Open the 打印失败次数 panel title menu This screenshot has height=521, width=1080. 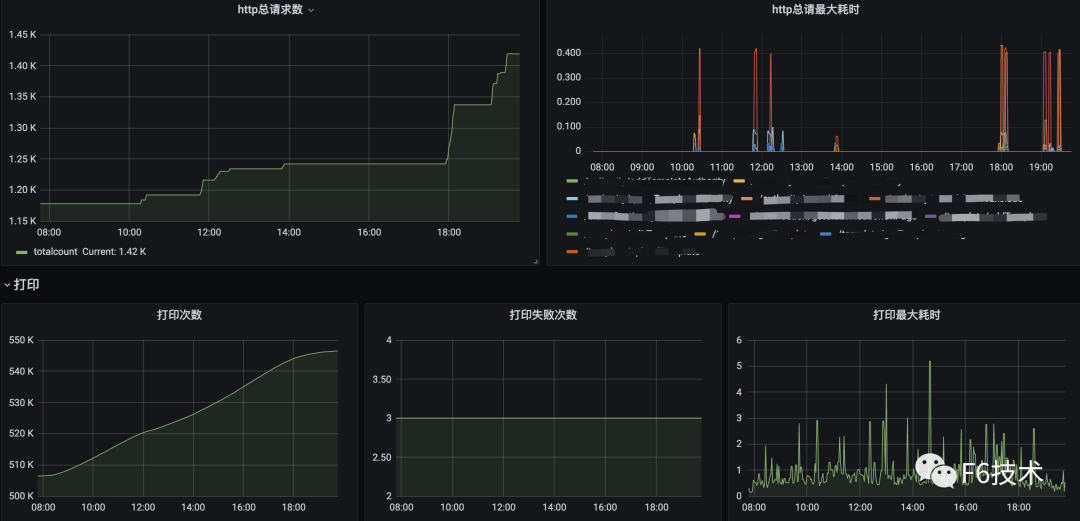pyautogui.click(x=543, y=315)
